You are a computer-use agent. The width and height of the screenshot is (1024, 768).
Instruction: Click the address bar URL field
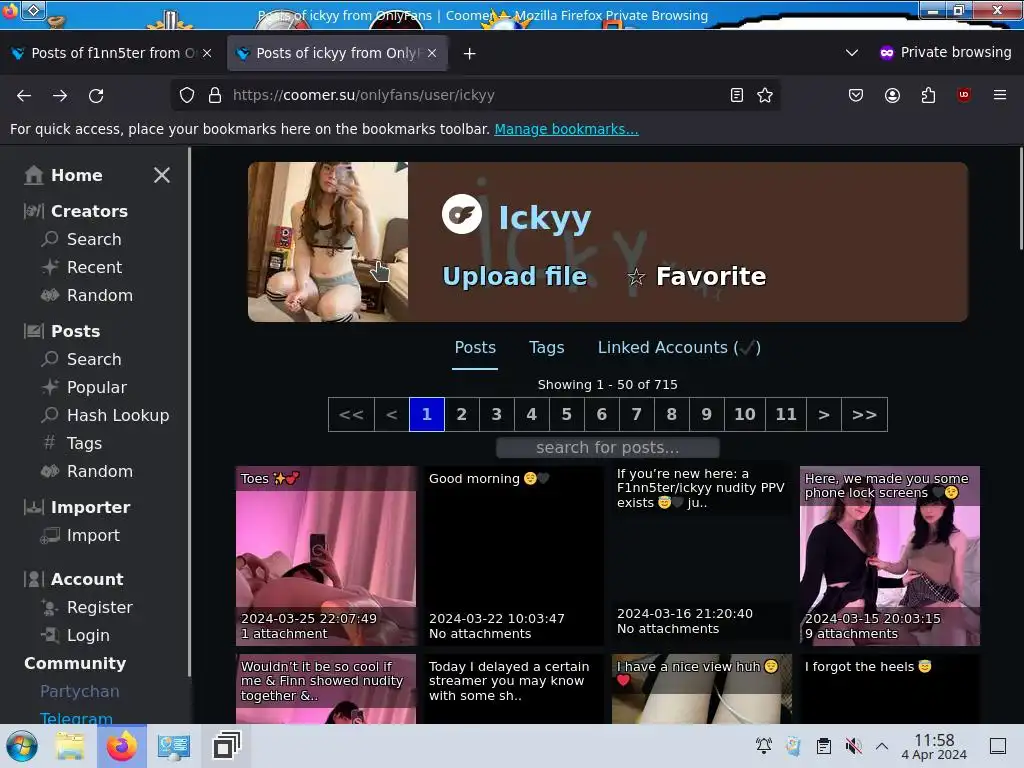[477, 95]
